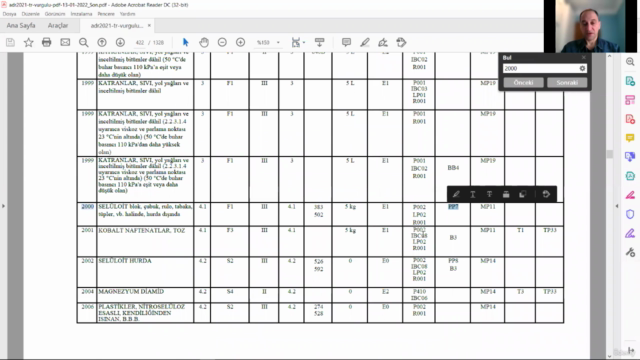Viewport: 640px width, 360px height.
Task: Open the sign document tool
Action: point(383,42)
